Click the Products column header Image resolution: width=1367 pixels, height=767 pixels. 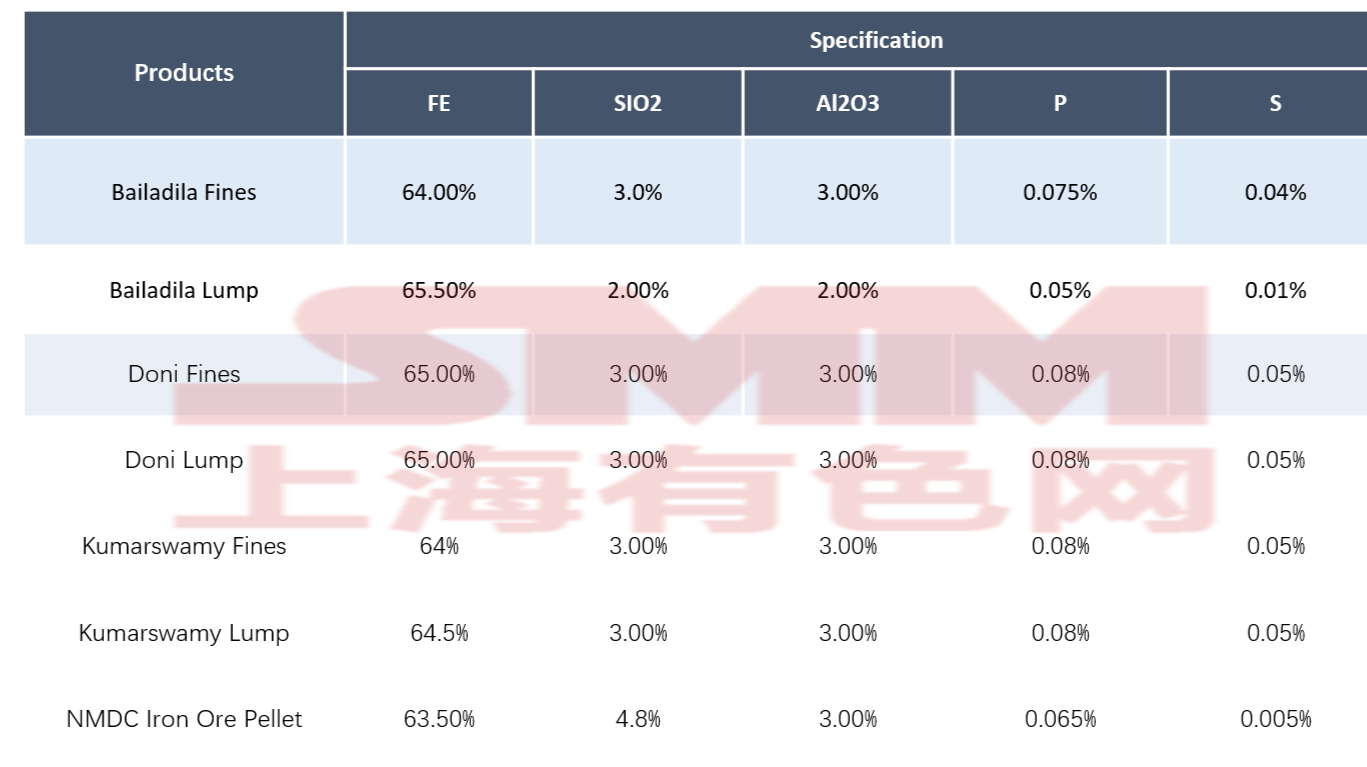[x=184, y=73]
